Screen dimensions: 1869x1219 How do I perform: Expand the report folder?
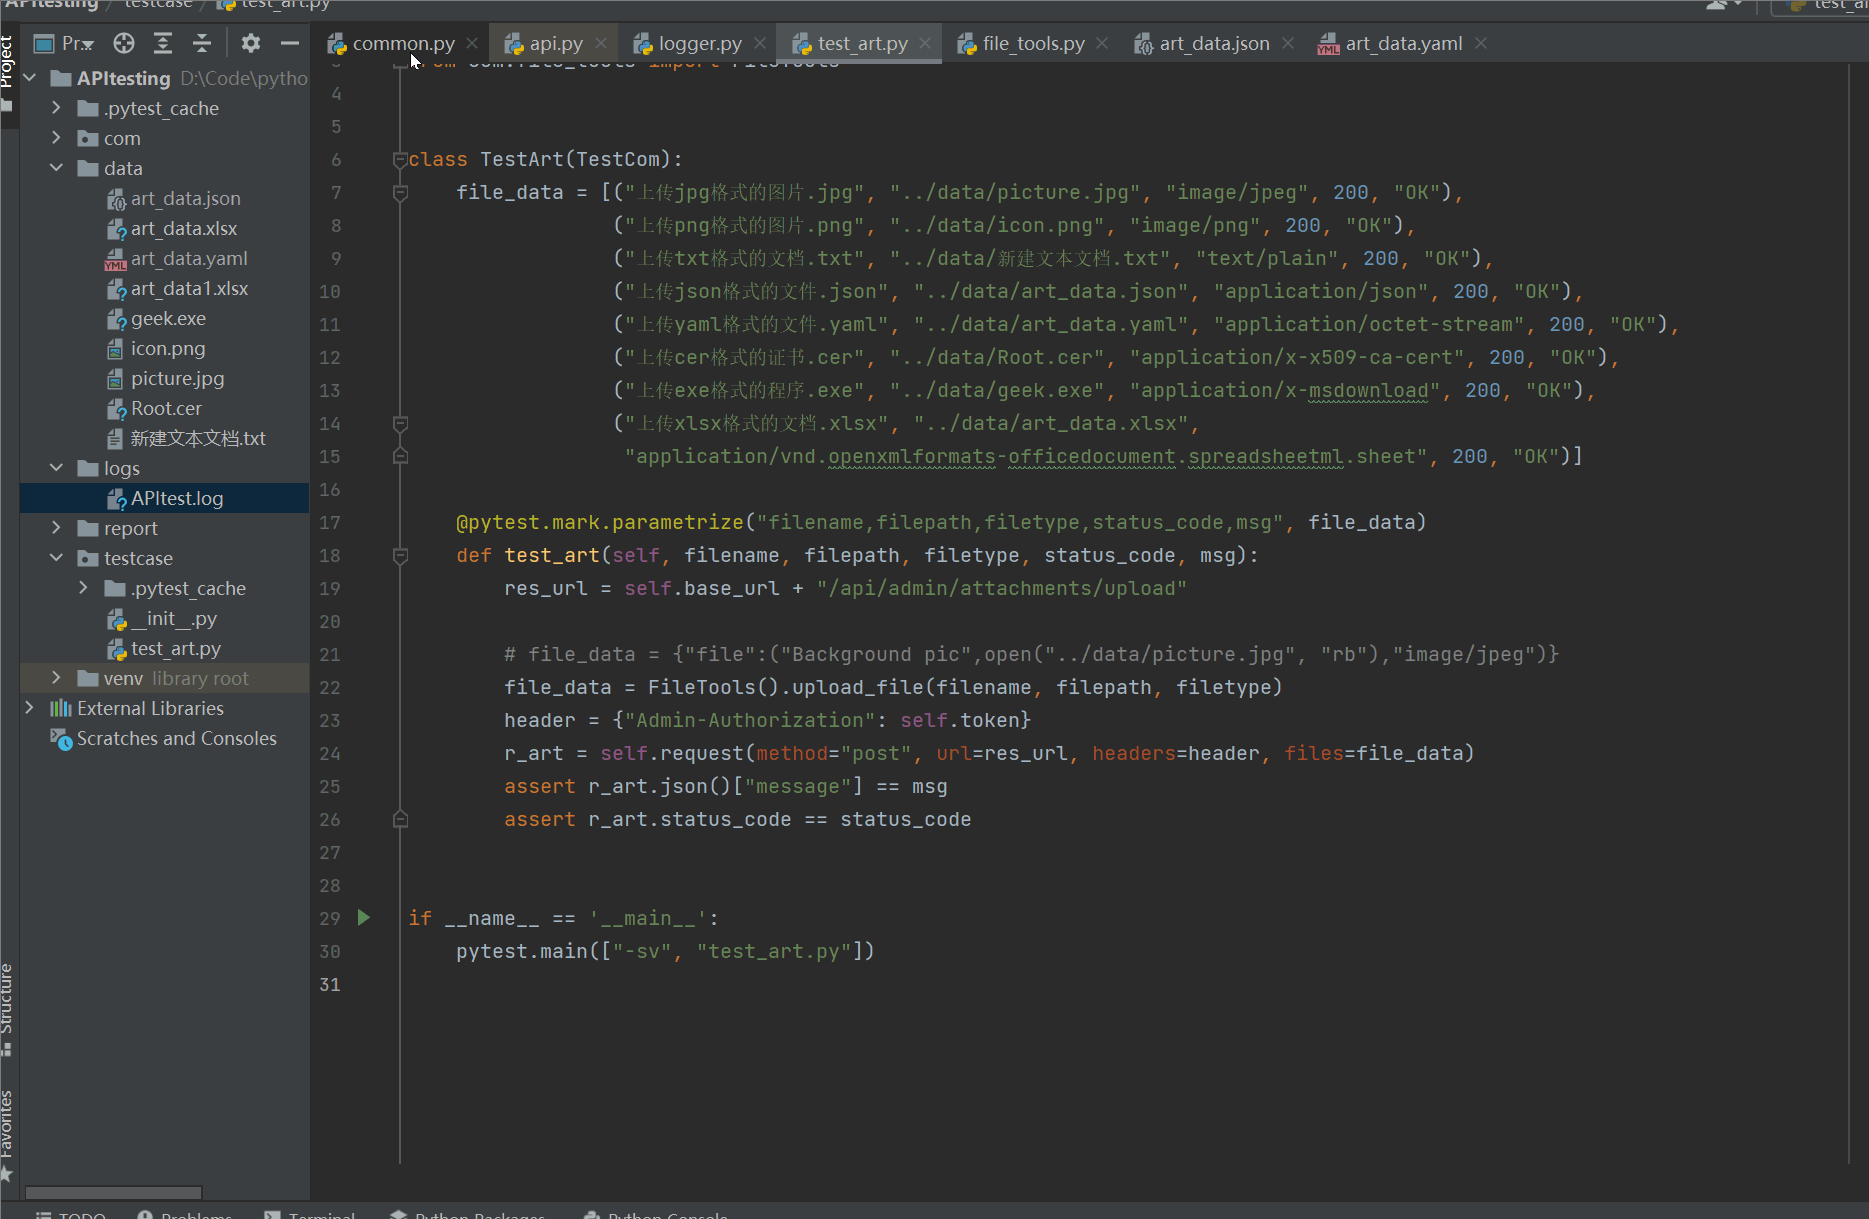click(57, 528)
